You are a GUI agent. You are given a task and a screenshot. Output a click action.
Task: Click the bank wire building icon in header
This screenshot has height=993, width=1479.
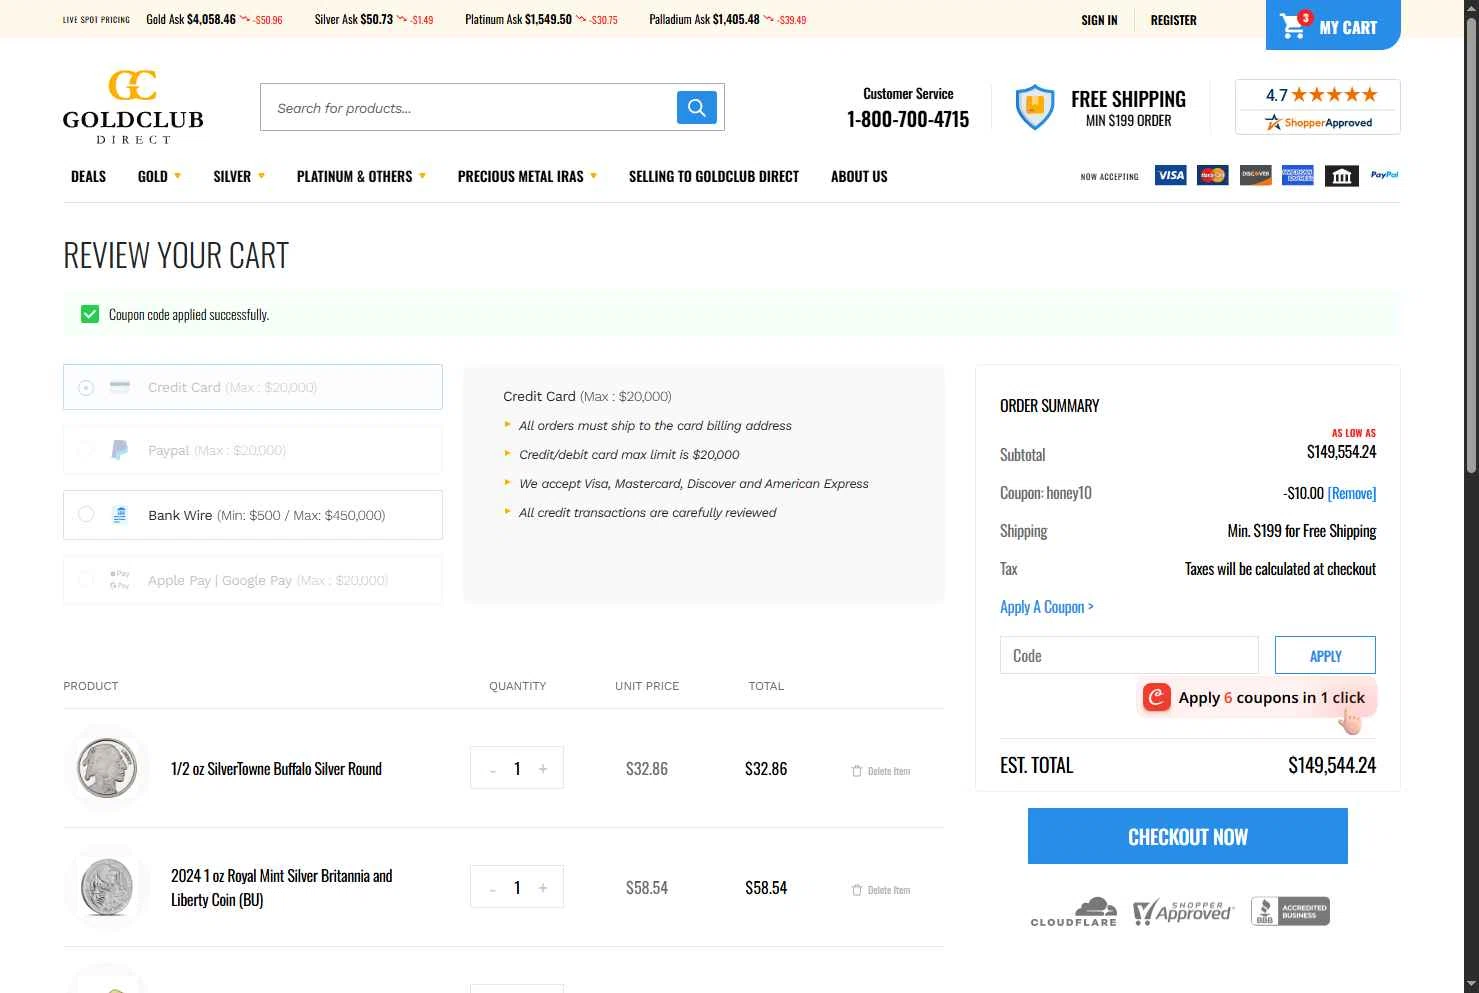(x=1341, y=176)
